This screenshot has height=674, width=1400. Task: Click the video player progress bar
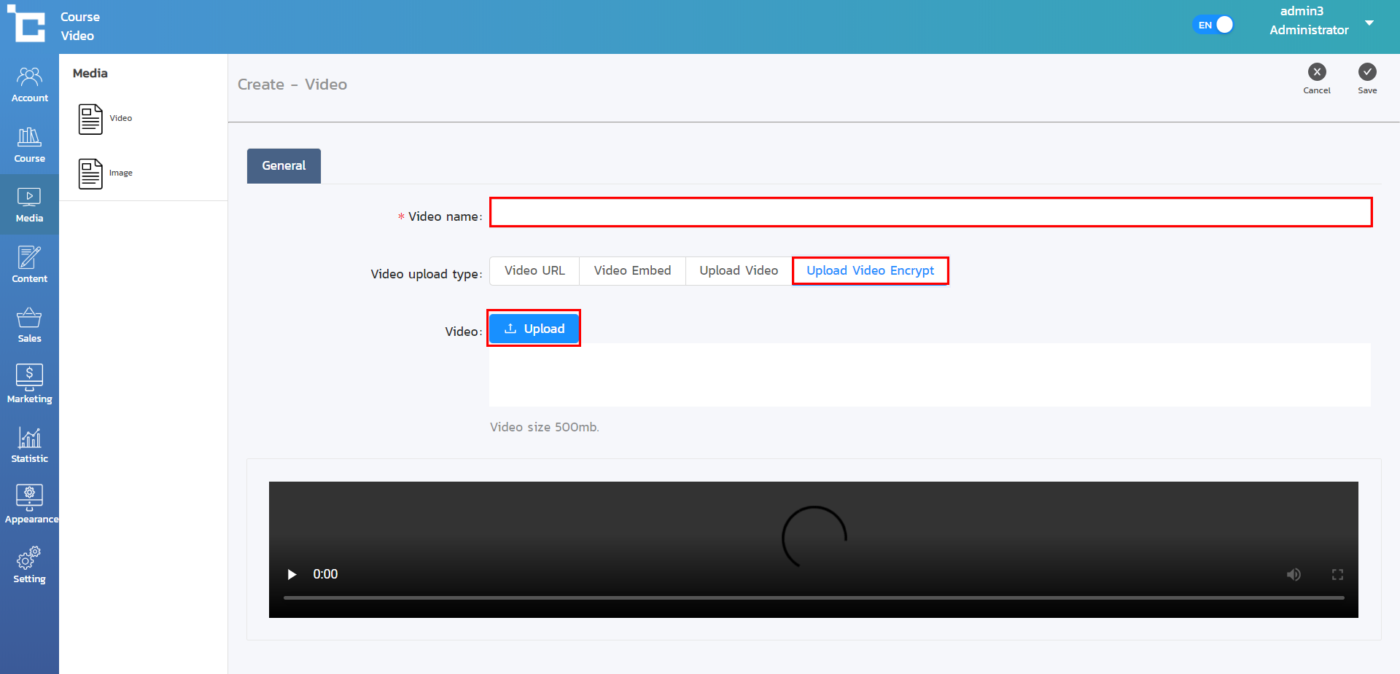pos(812,598)
